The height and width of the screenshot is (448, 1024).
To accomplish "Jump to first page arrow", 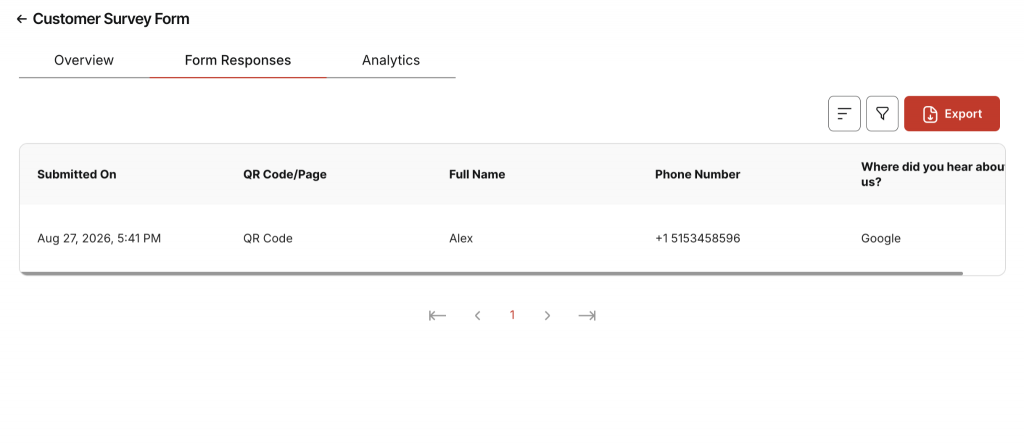I will tap(438, 315).
